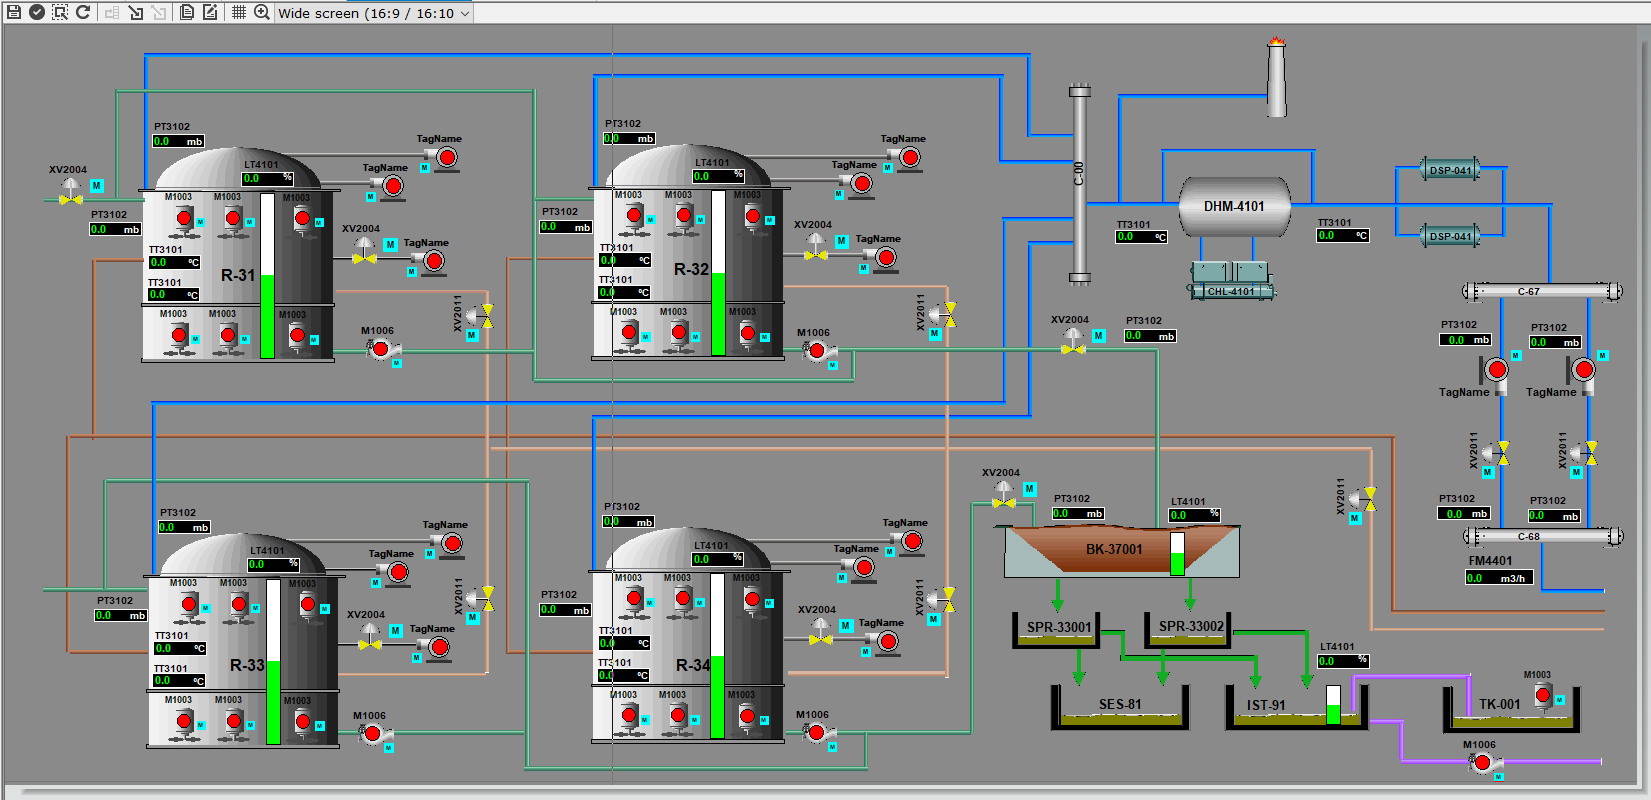
Task: Click the IST-91 green level bar
Action: [1333, 705]
